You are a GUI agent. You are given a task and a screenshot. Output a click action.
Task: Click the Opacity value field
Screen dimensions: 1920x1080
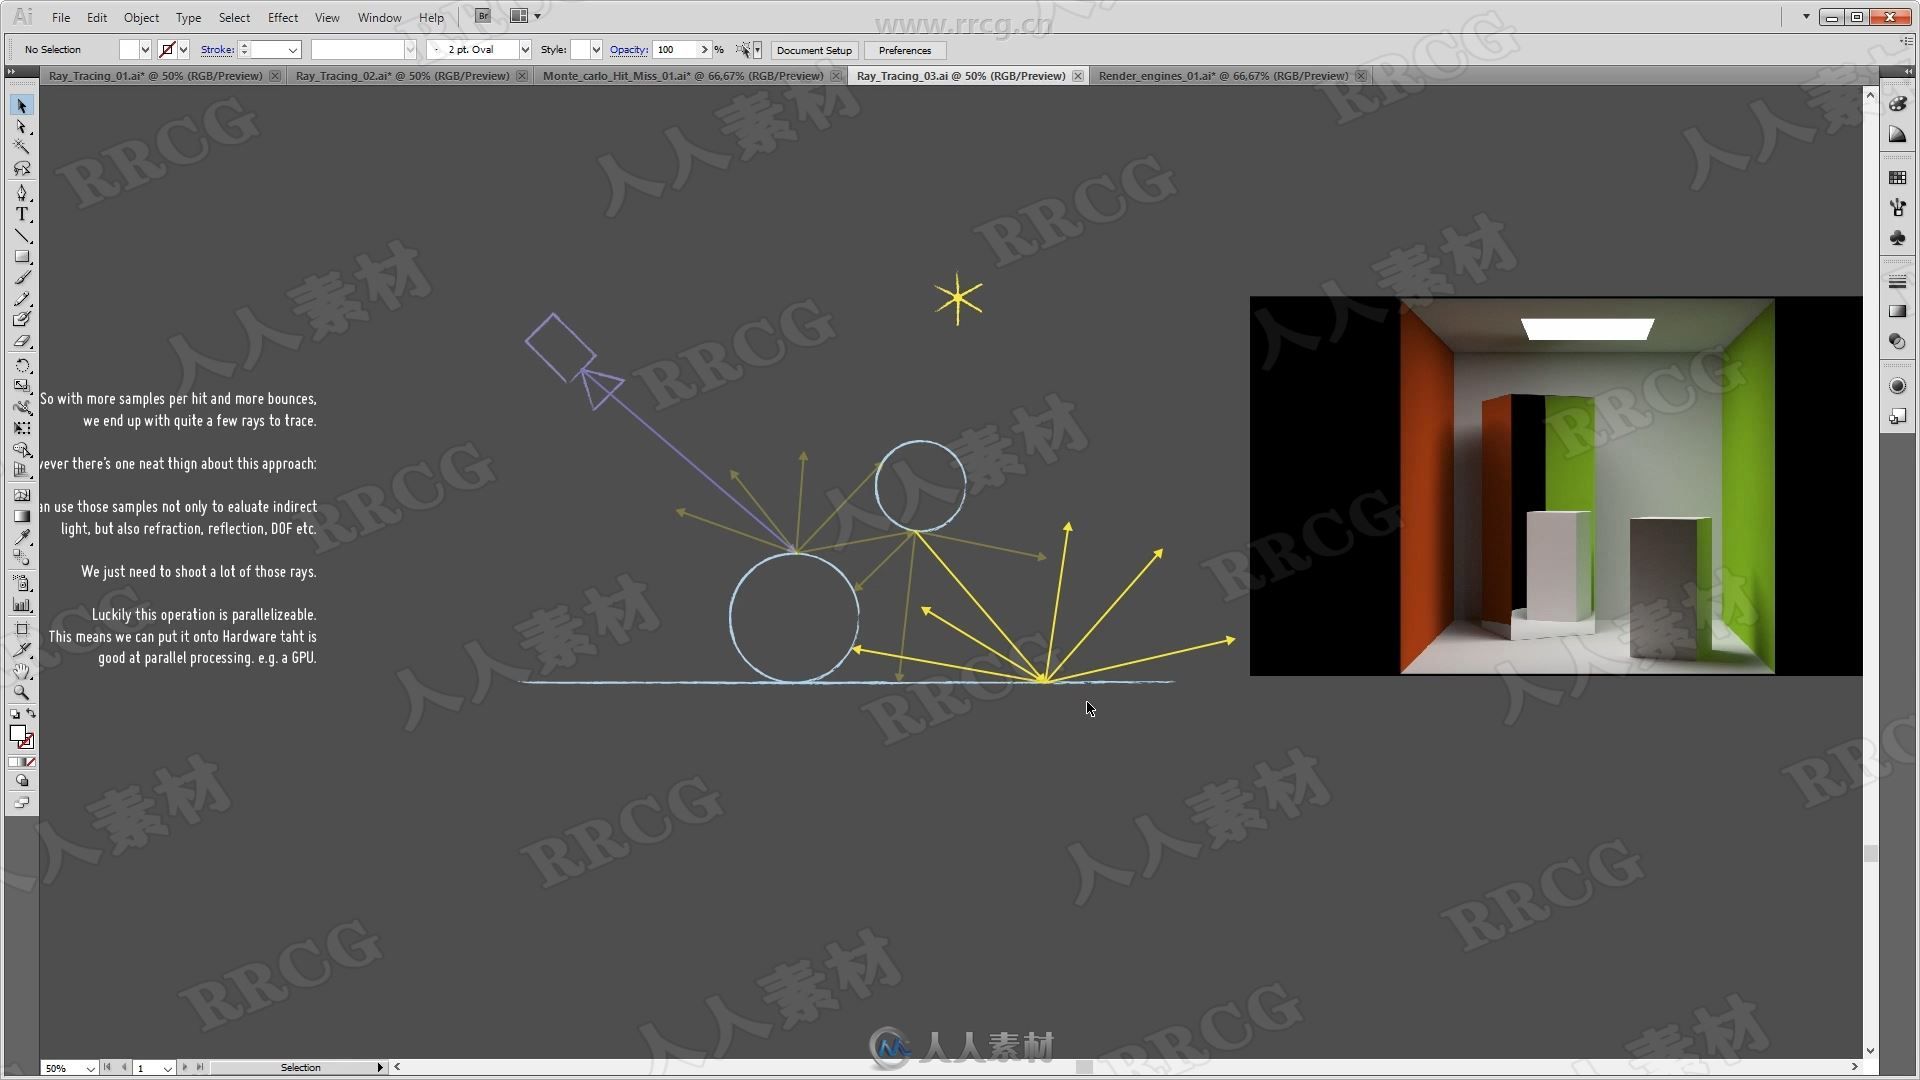click(x=675, y=50)
